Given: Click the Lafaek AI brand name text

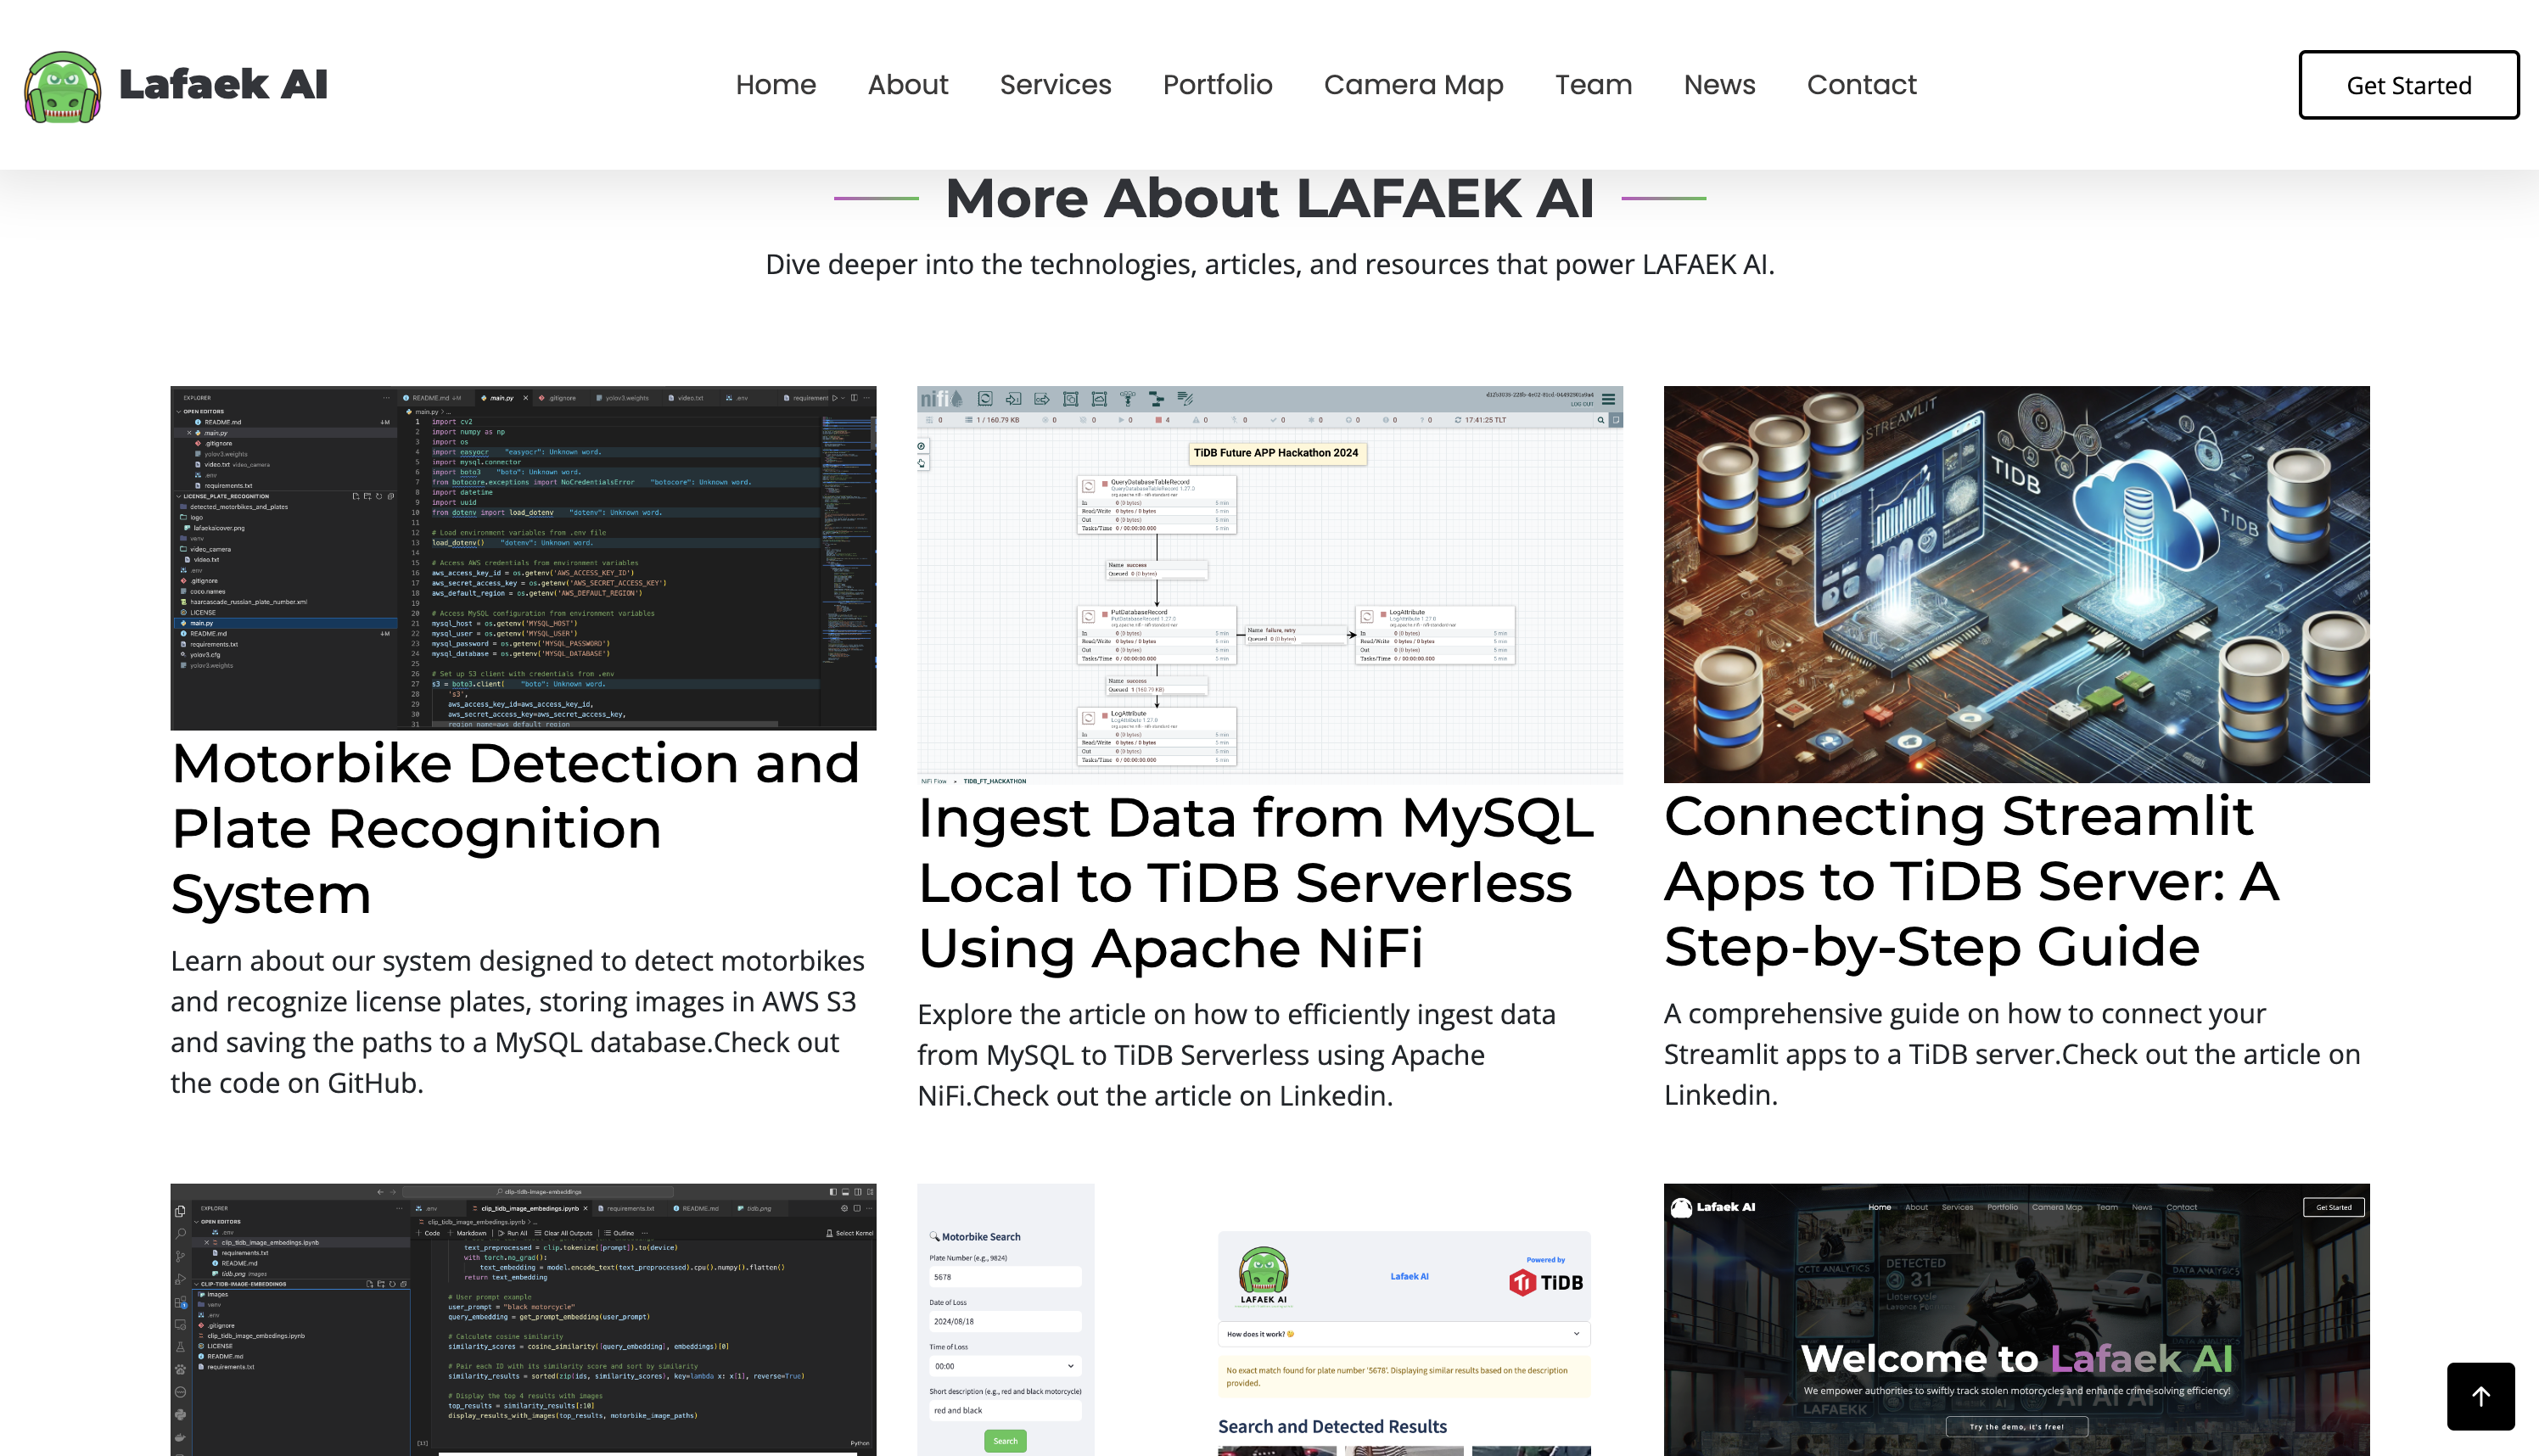Looking at the screenshot, I should point(223,85).
